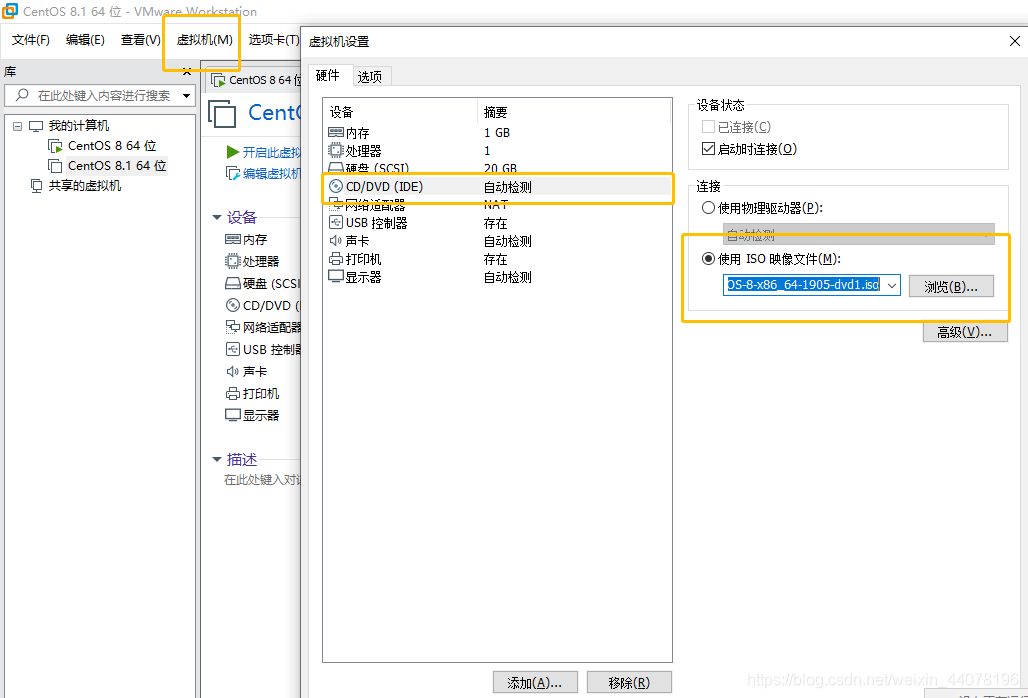Image resolution: width=1028 pixels, height=698 pixels.
Task: Switch to the 选项 tab
Action: pos(370,77)
